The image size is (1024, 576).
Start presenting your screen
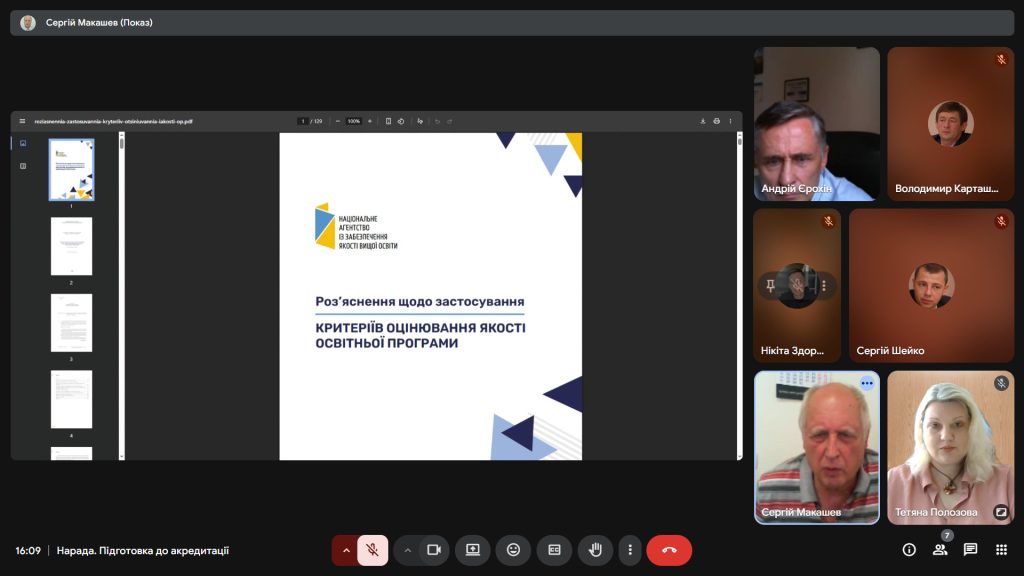[x=473, y=550]
